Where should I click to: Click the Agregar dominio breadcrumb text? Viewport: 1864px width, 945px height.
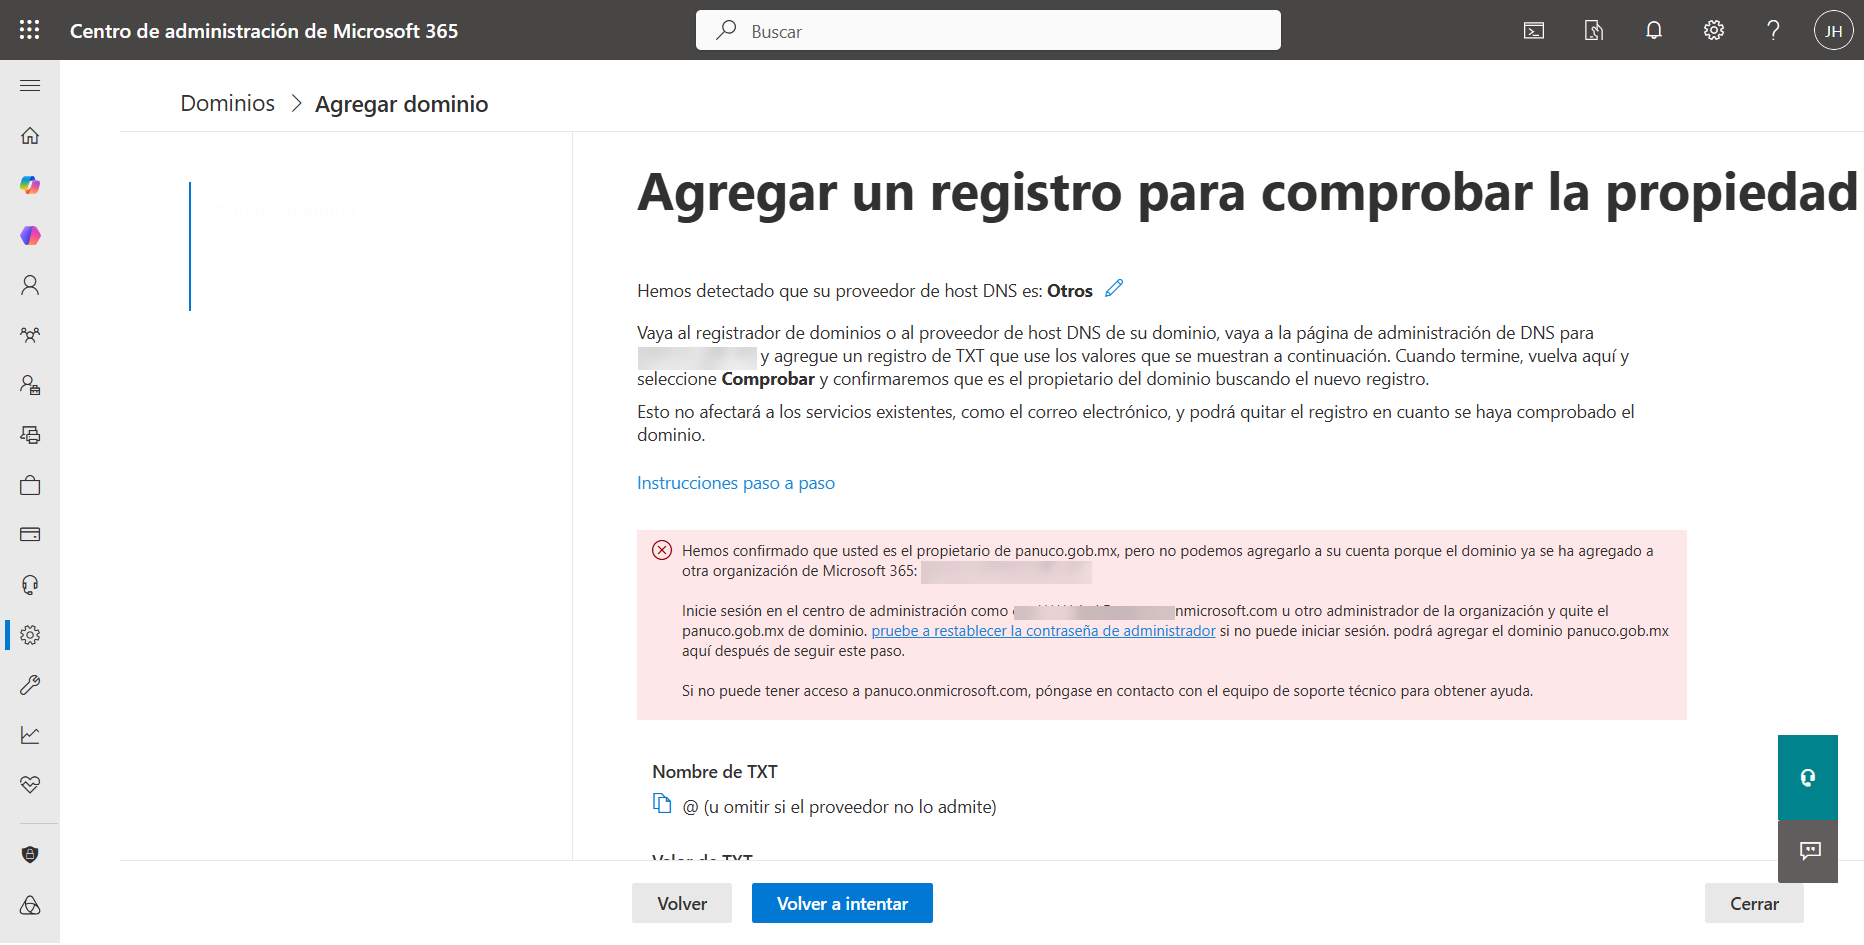click(x=402, y=104)
